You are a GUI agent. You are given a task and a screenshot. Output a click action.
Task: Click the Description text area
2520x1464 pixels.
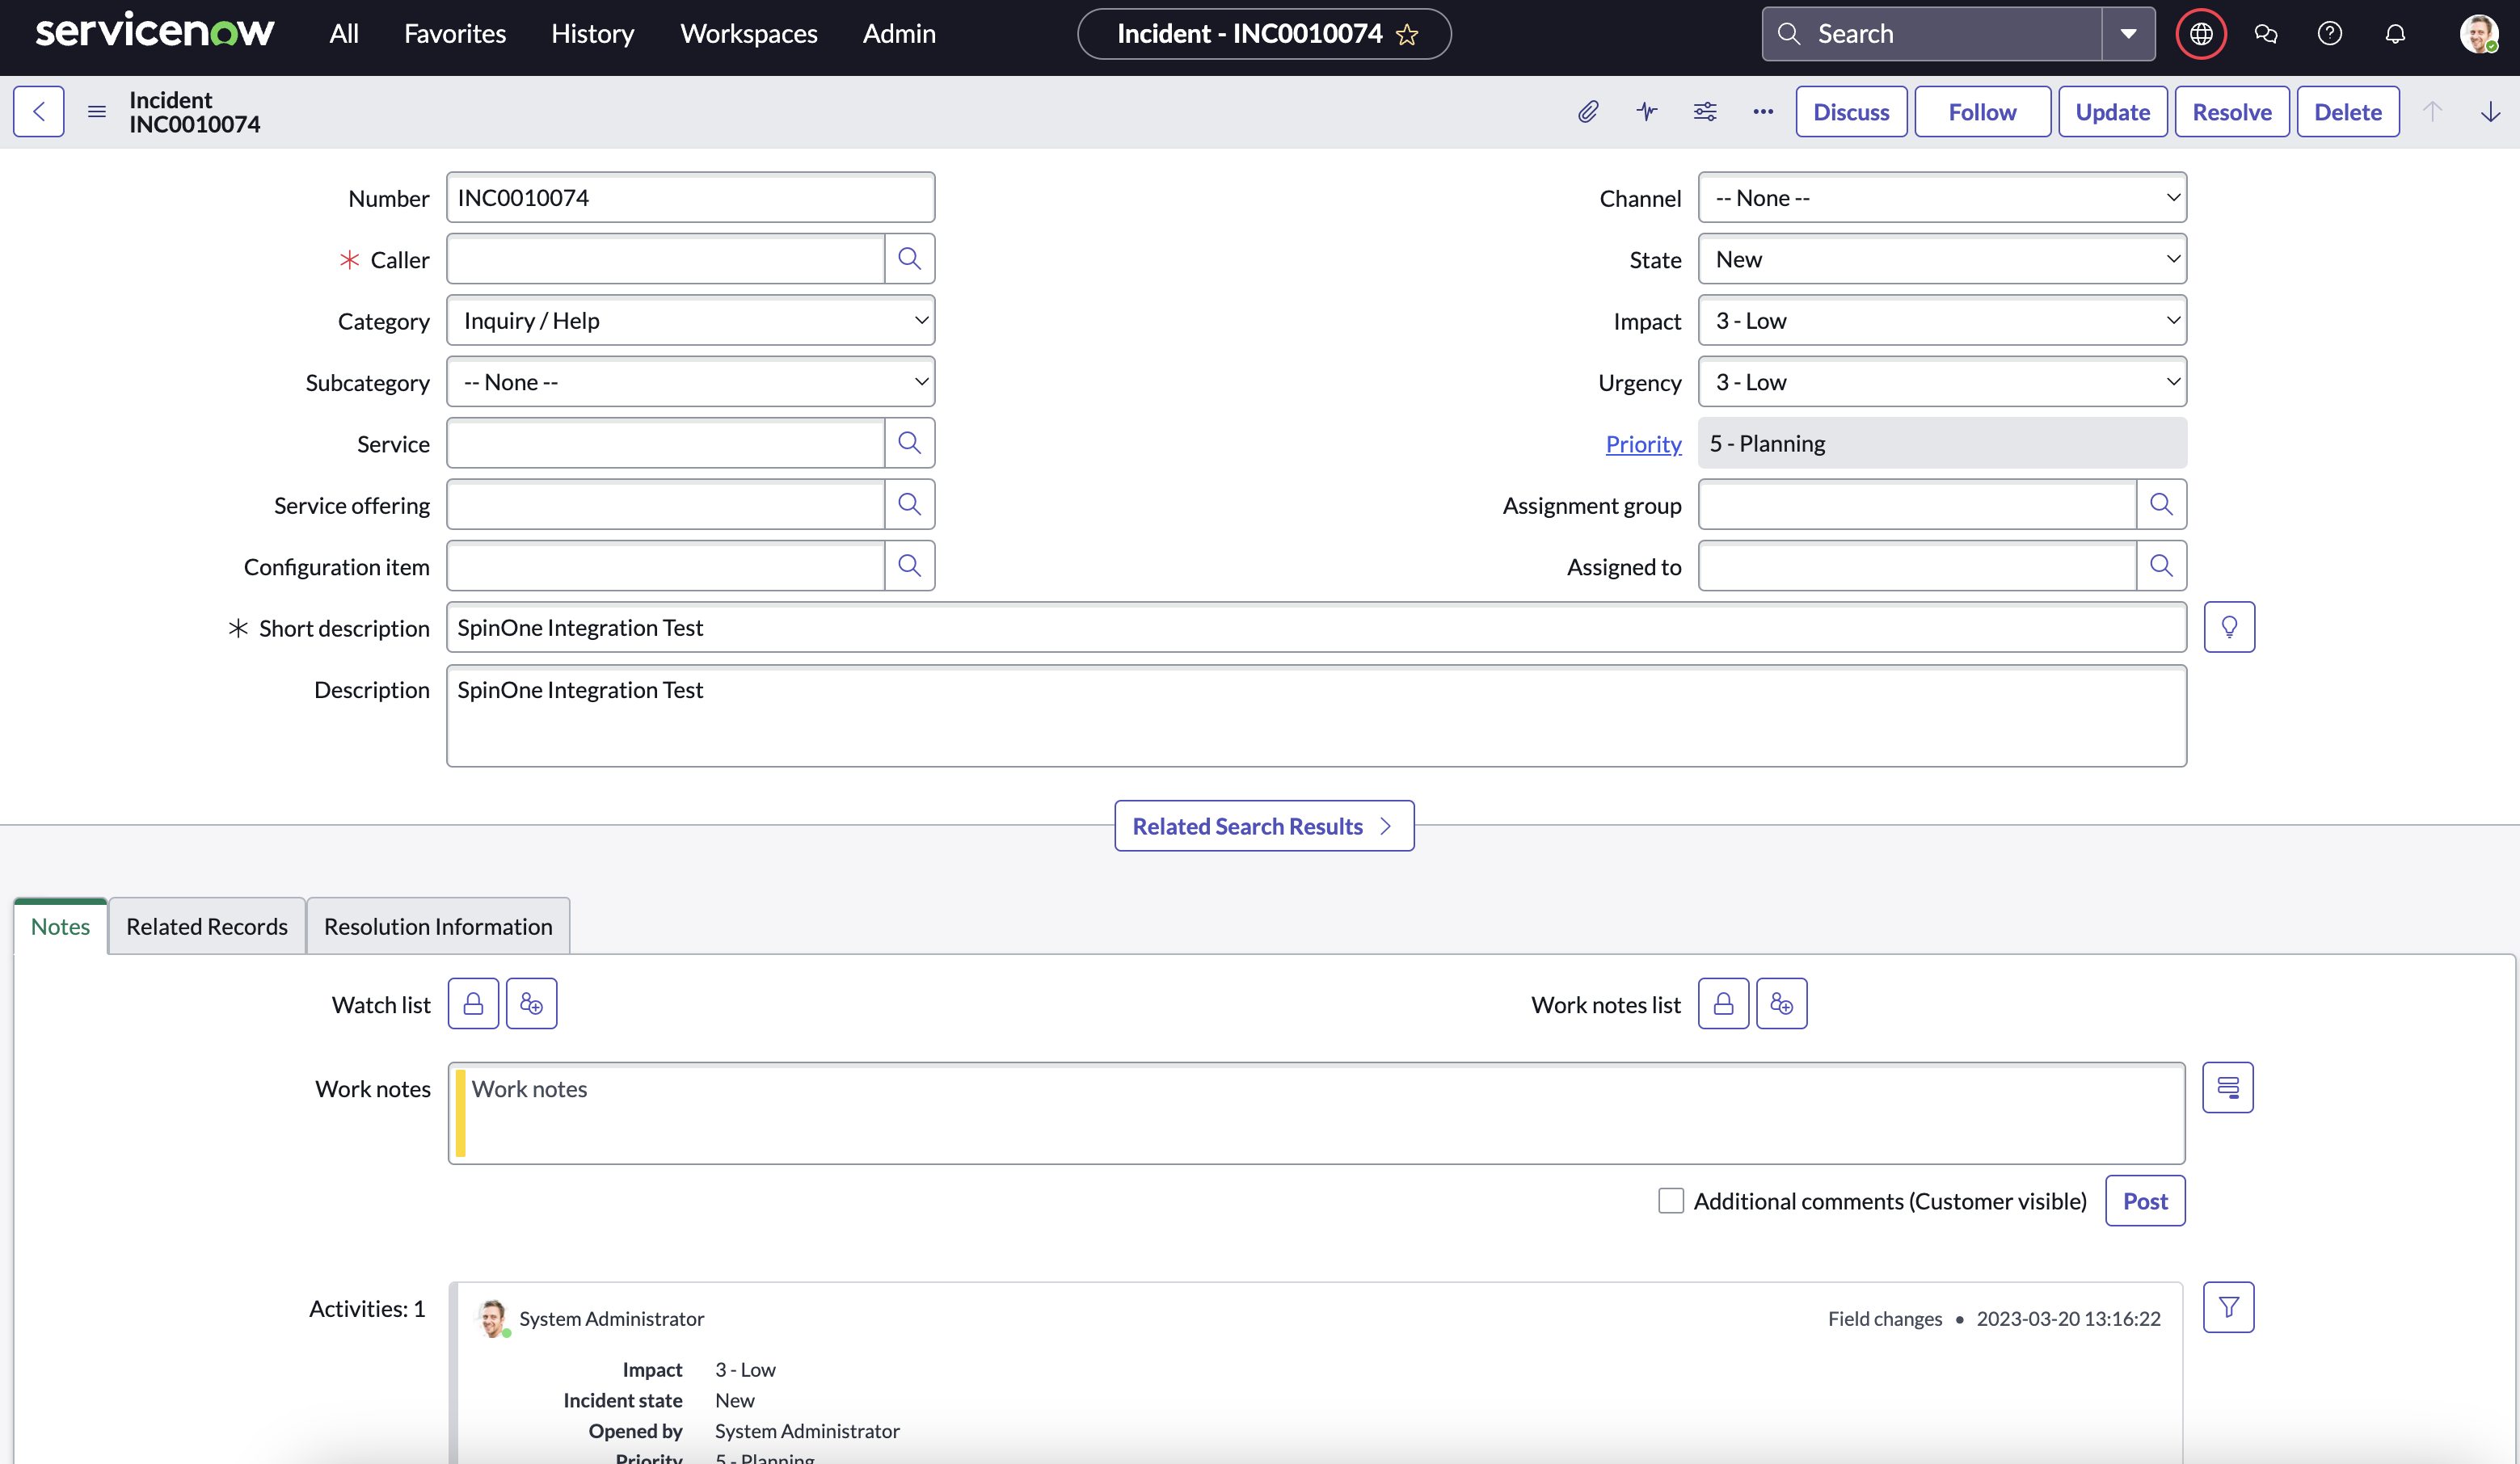coord(1316,716)
